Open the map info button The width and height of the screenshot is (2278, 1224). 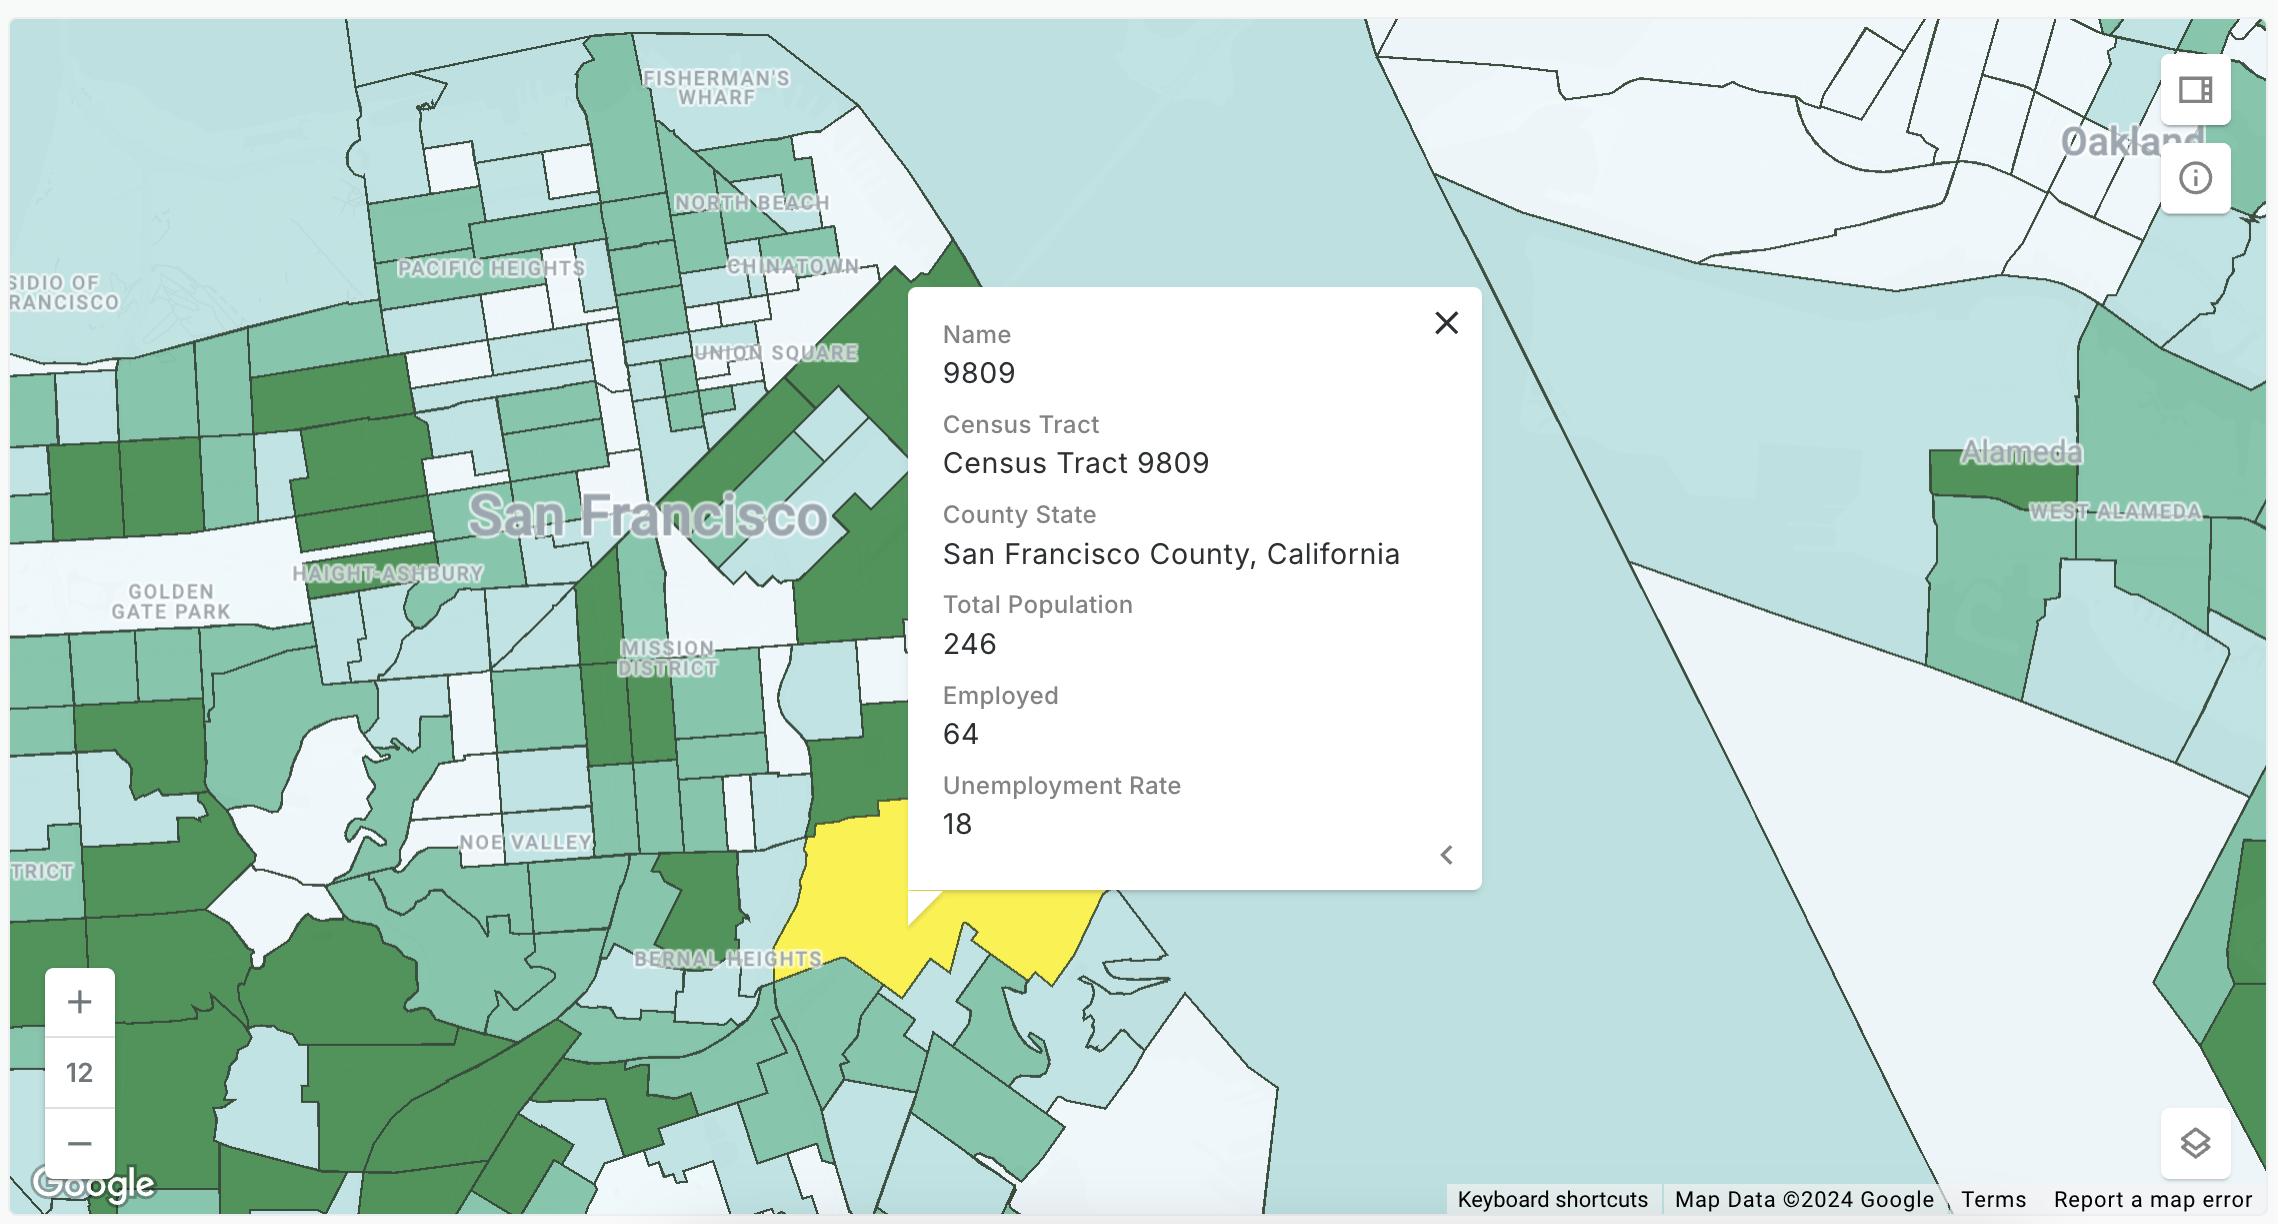pyautogui.click(x=2195, y=179)
